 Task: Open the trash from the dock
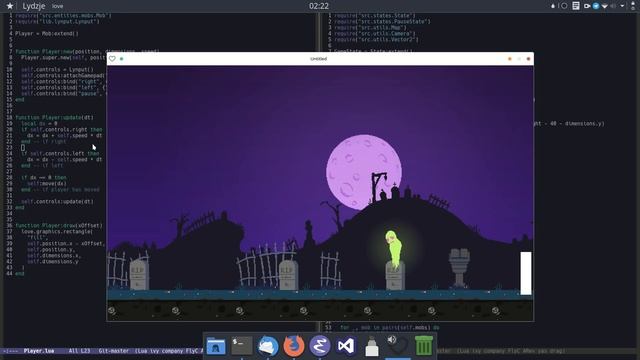(424, 345)
